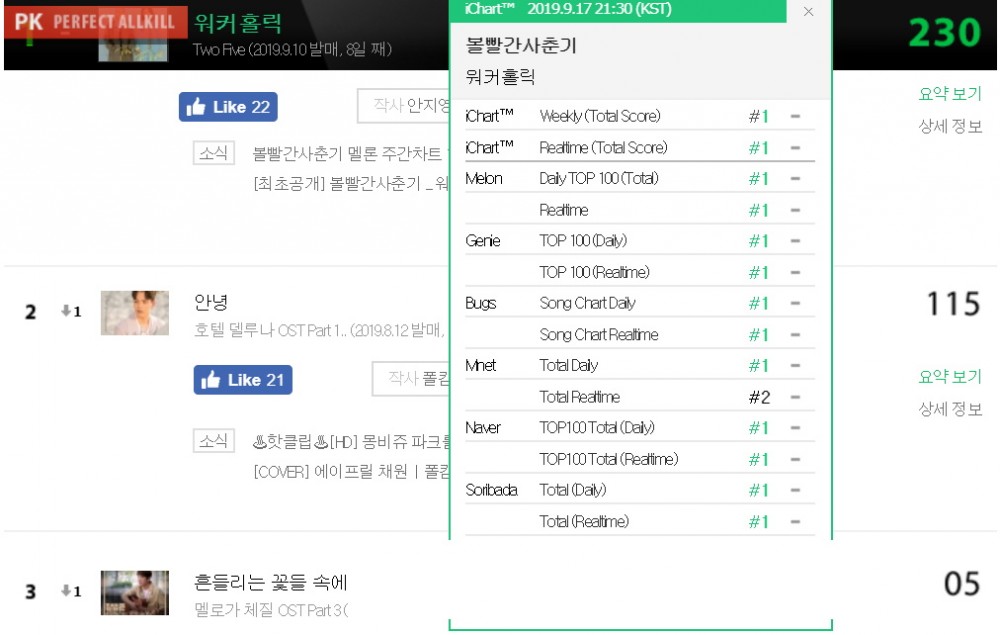Click the Like 21 thumbs-up button
Viewport: 1000px width, 635px height.
point(243,379)
